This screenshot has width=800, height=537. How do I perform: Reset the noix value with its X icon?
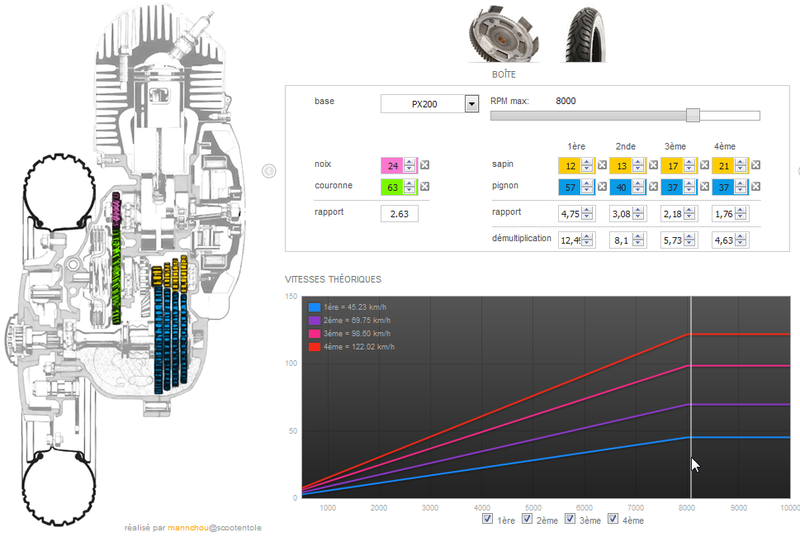click(x=424, y=165)
